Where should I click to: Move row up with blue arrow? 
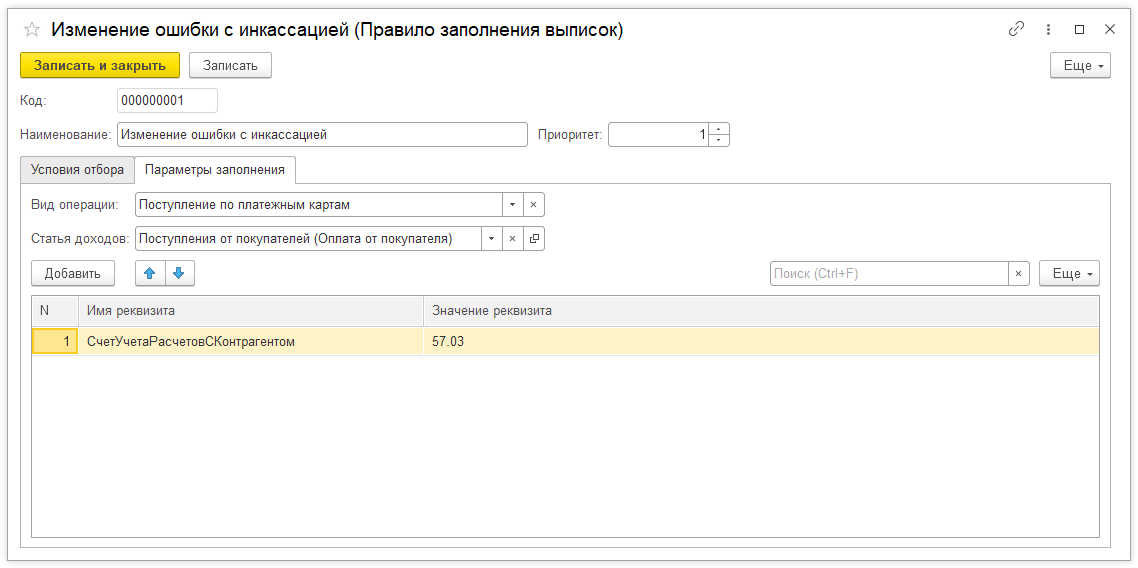click(x=150, y=273)
